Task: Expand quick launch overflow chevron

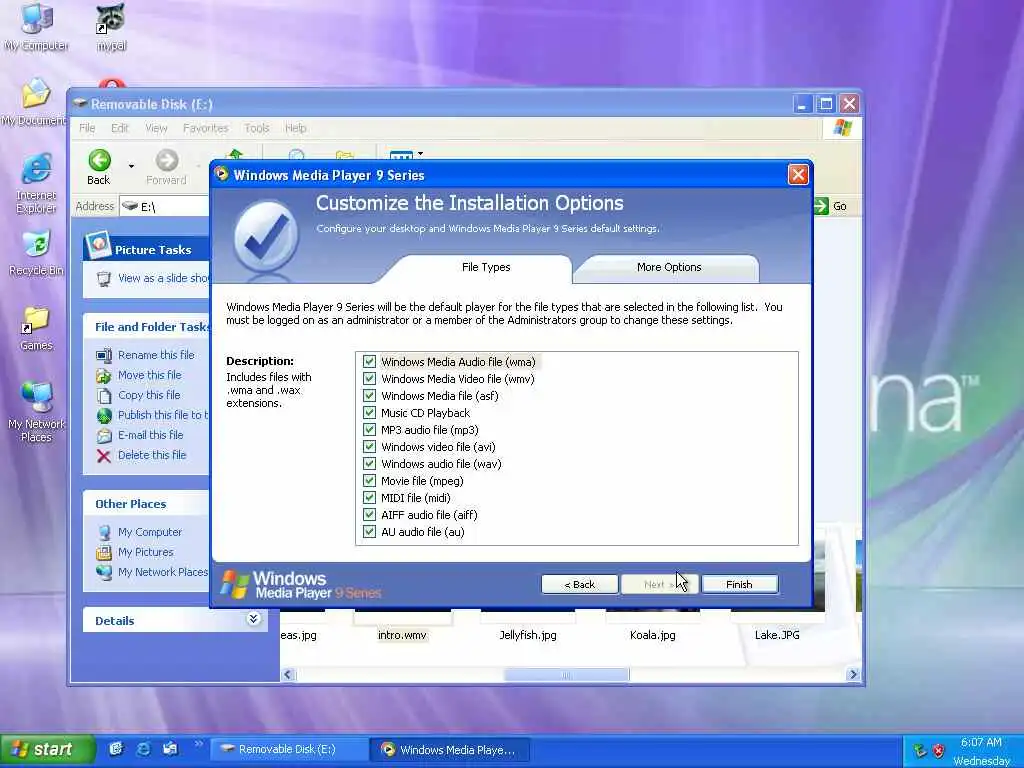Action: (x=199, y=743)
